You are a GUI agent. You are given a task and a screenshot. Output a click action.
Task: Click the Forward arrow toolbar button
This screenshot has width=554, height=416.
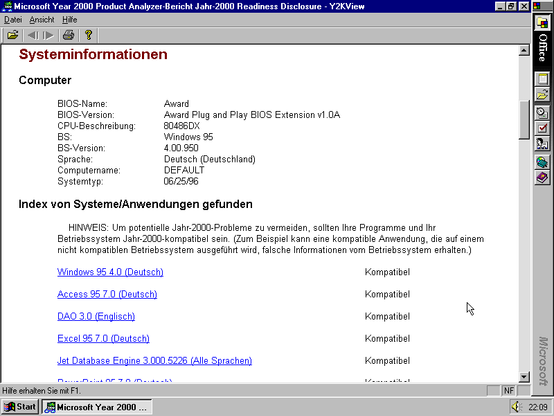(48, 35)
